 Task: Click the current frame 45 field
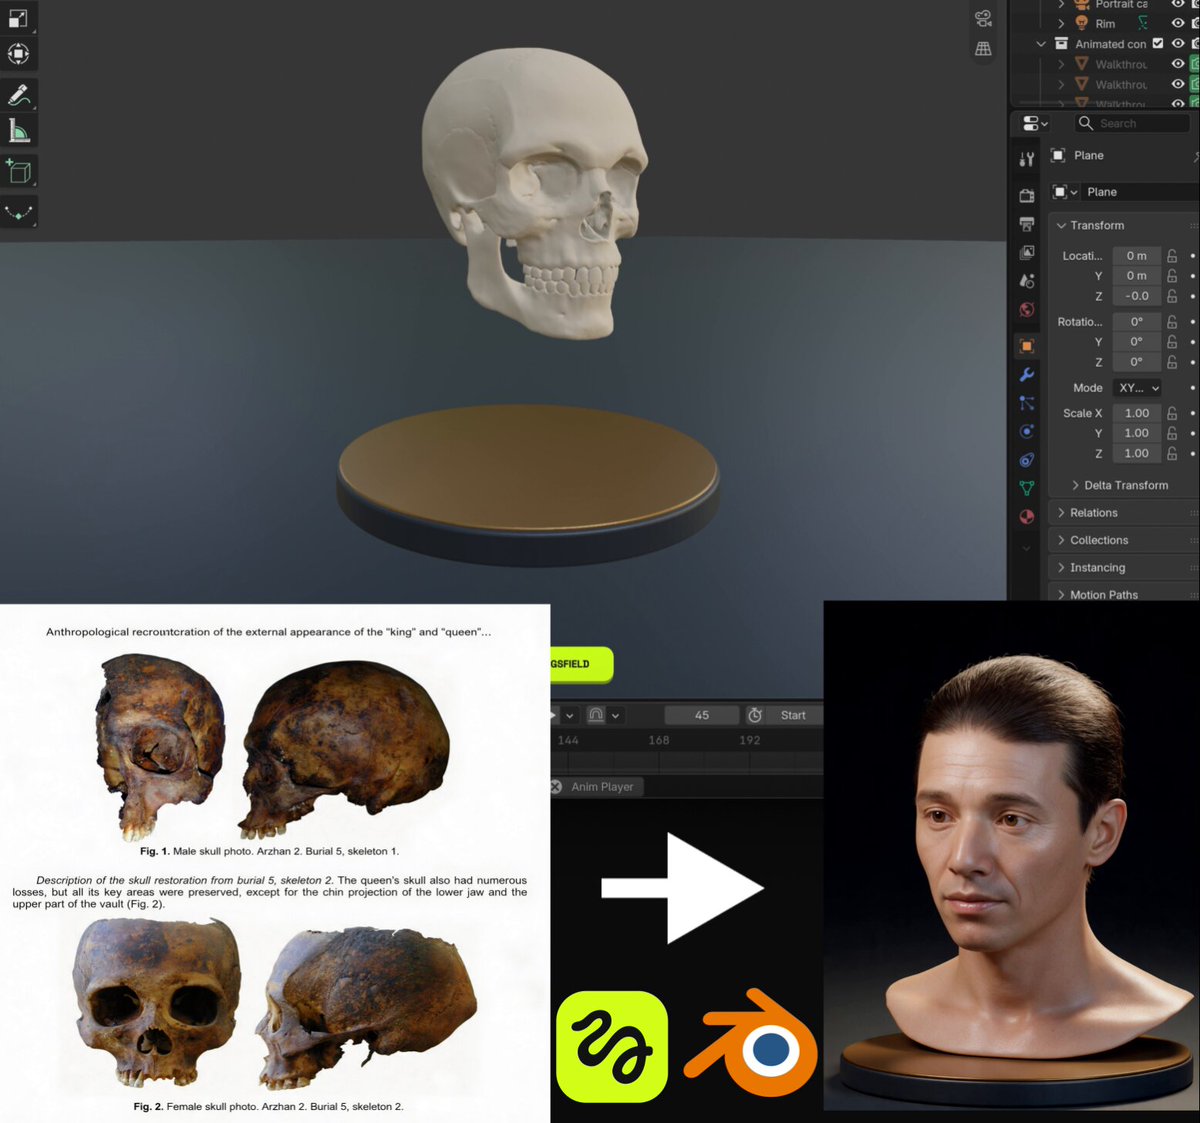click(702, 715)
